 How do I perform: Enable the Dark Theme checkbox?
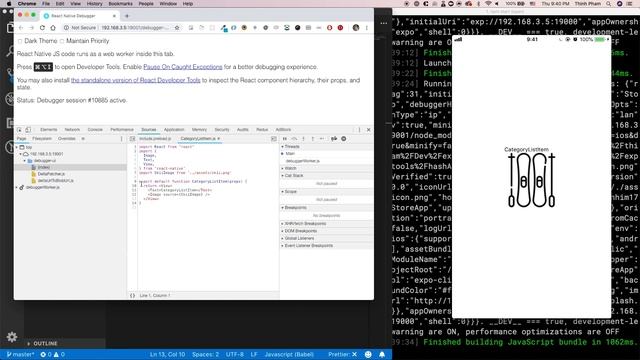20,41
